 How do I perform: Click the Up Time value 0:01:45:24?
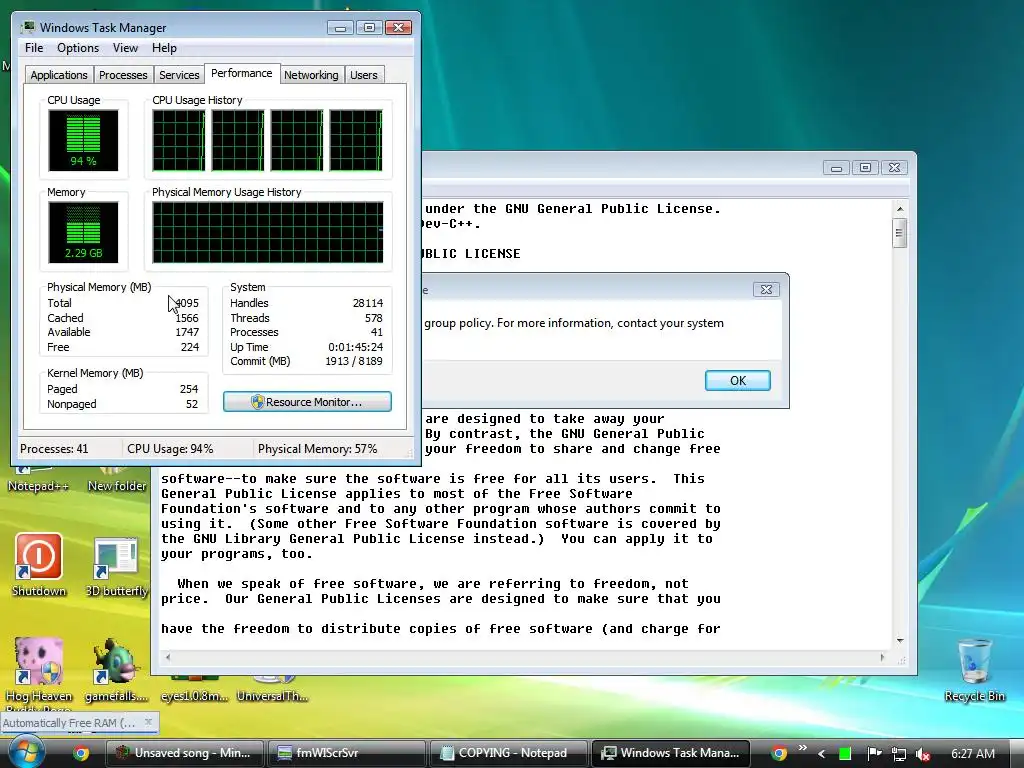[x=355, y=347]
